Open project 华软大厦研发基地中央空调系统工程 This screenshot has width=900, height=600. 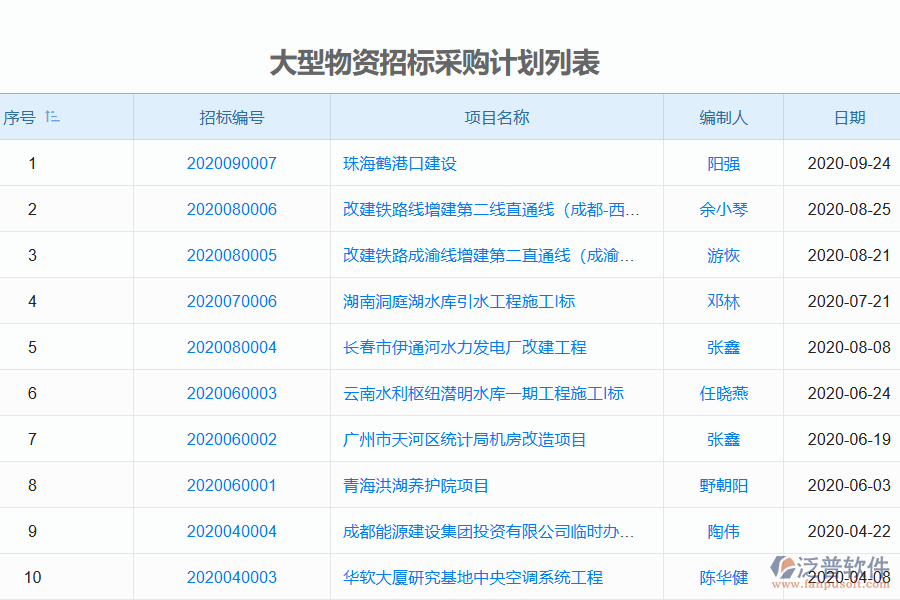point(468,577)
